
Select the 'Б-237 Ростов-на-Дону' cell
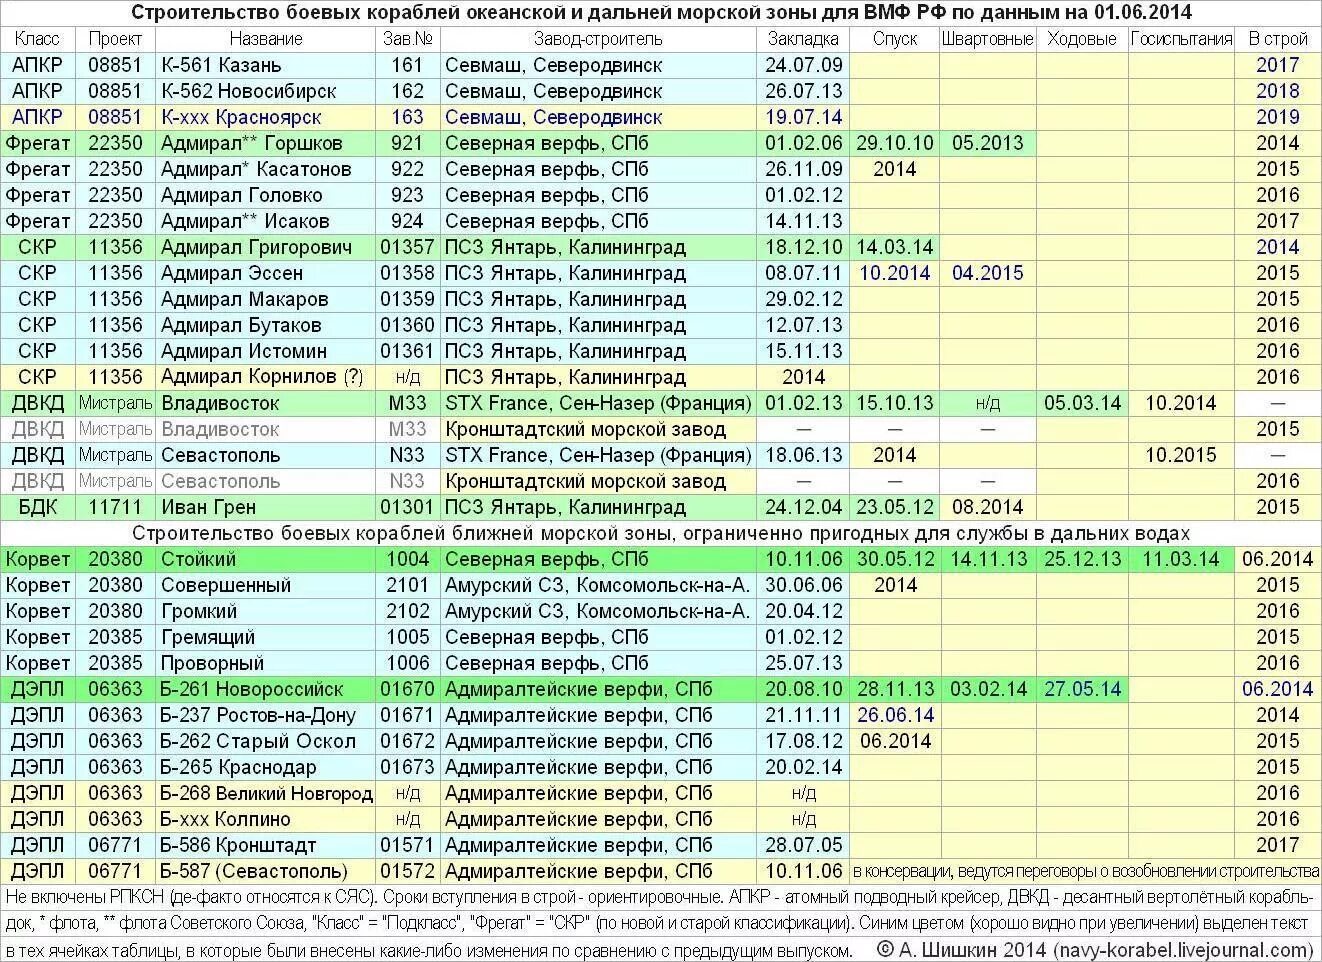pos(266,715)
